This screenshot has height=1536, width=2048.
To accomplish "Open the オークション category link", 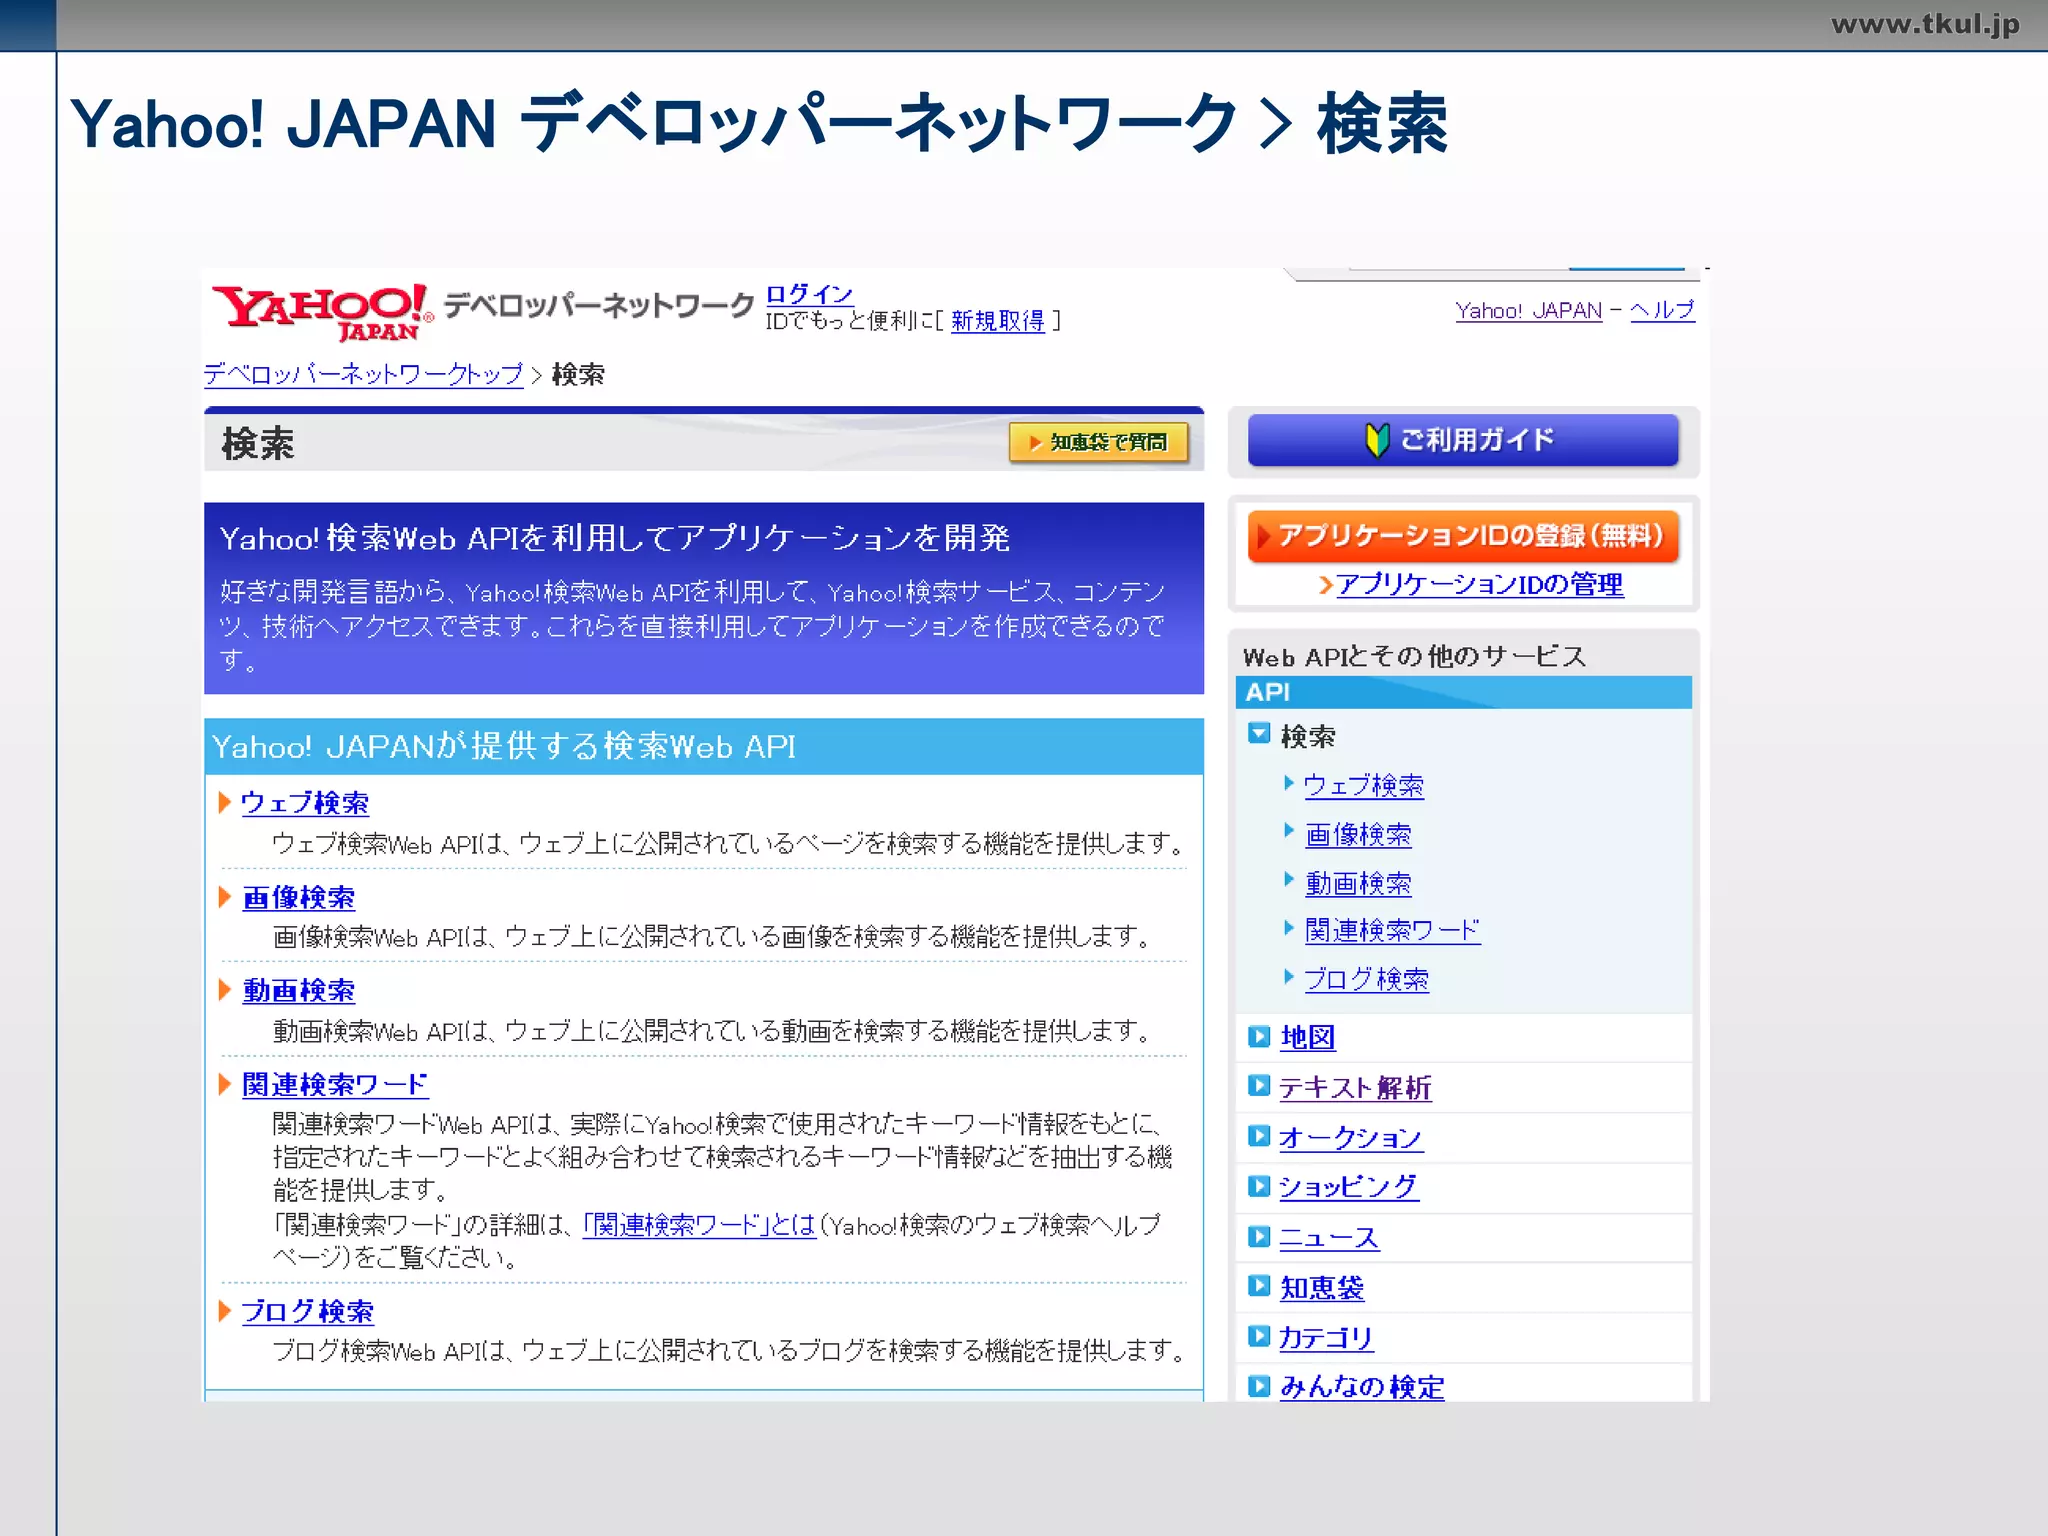I will pos(1351,1138).
